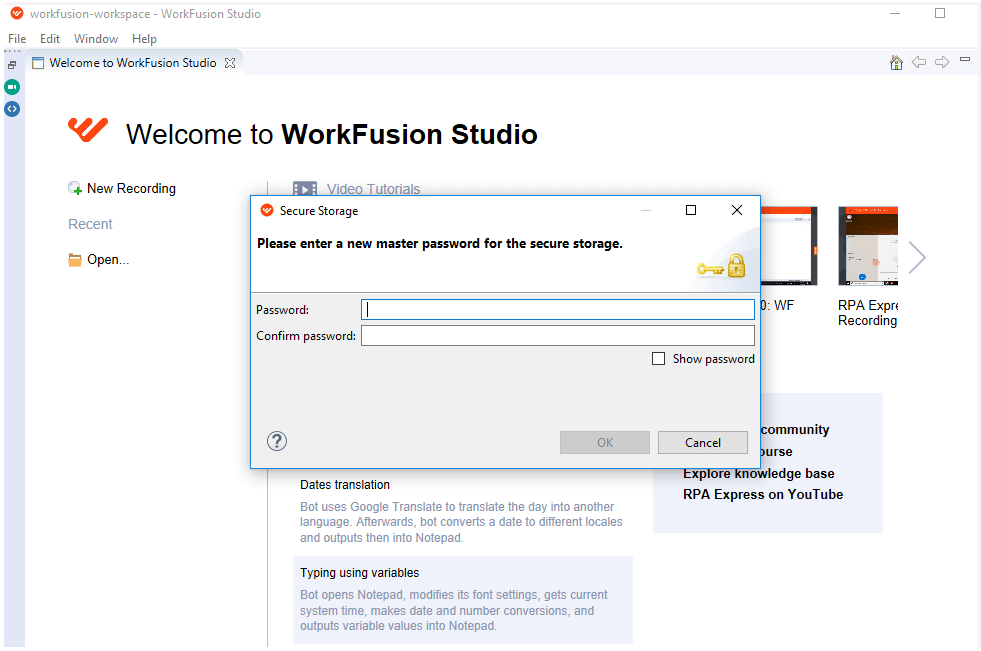Maximize the Secure Storage dialog

click(691, 210)
